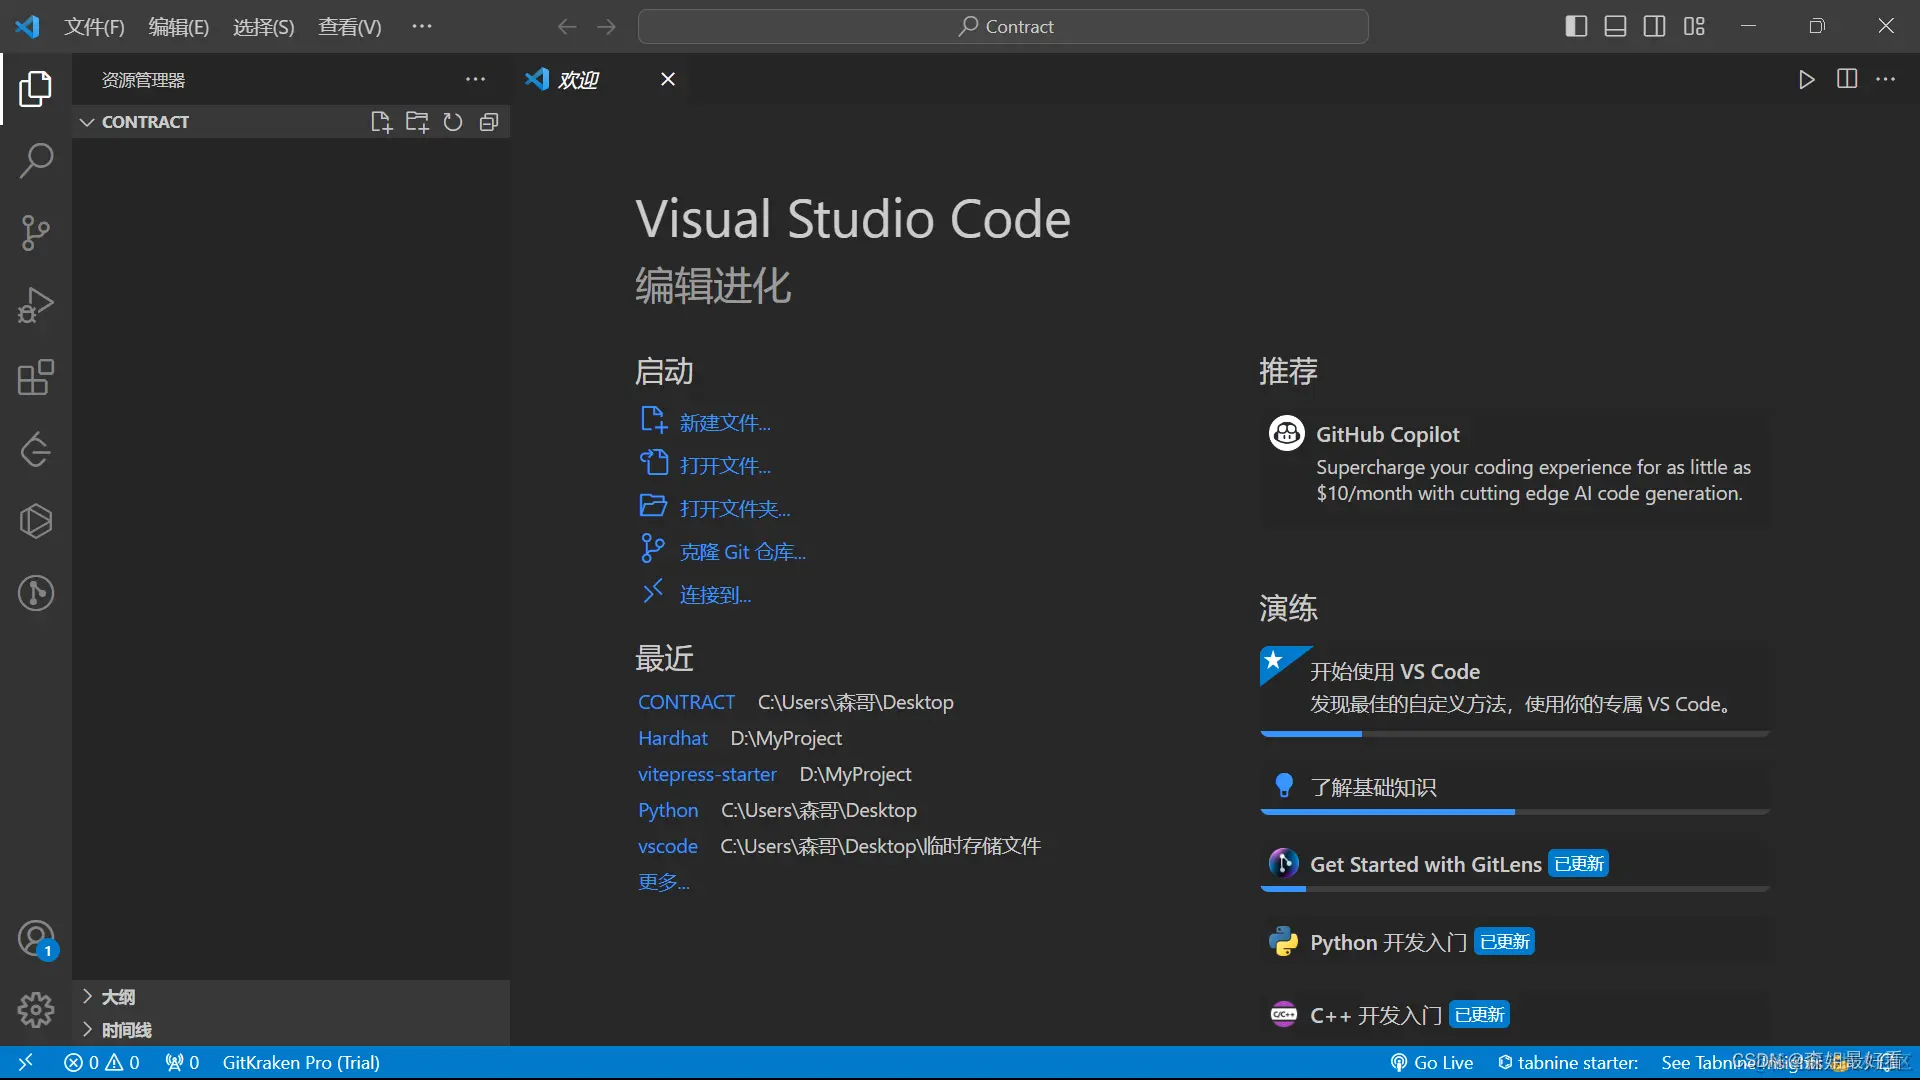The height and width of the screenshot is (1080, 1920).
Task: Expand the 时间线 timeline section
Action: (126, 1030)
